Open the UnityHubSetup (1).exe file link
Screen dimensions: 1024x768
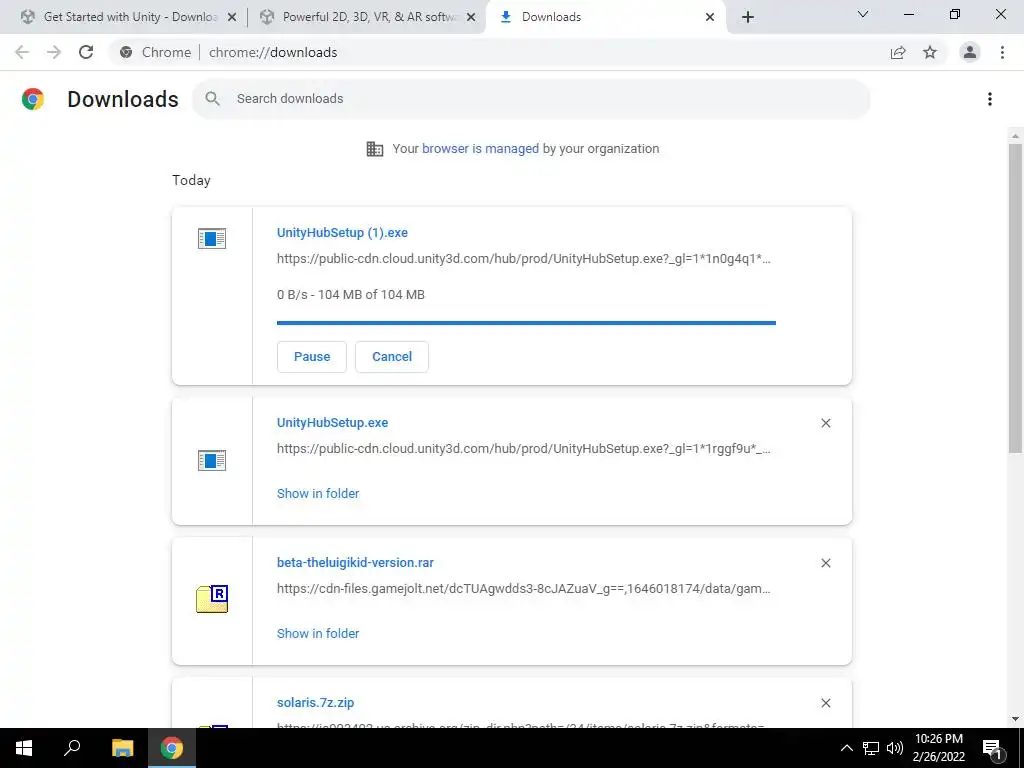click(342, 232)
